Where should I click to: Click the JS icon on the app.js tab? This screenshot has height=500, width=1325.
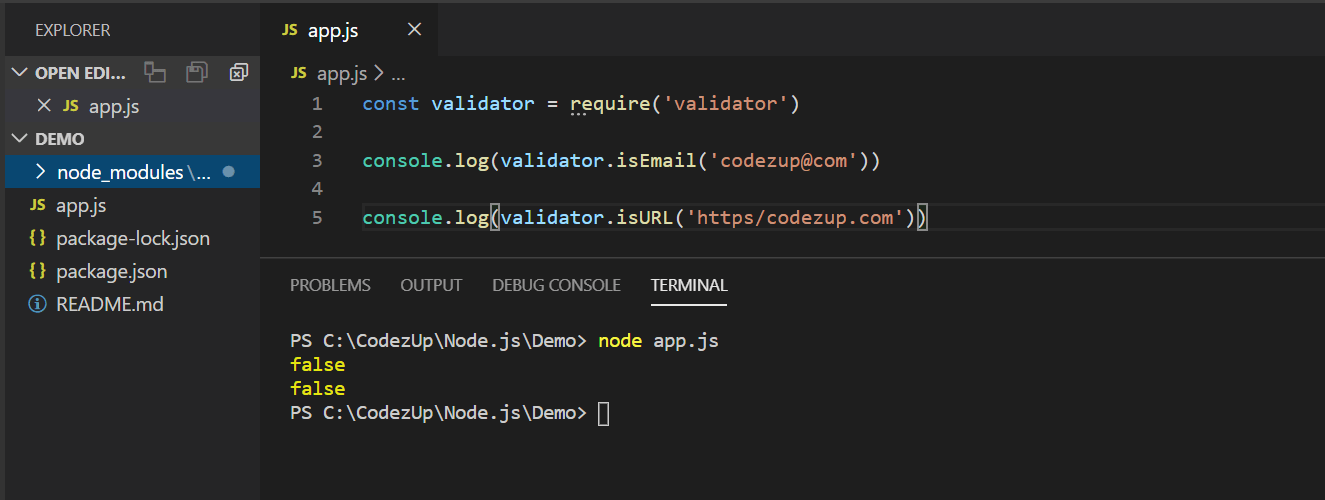[x=290, y=30]
